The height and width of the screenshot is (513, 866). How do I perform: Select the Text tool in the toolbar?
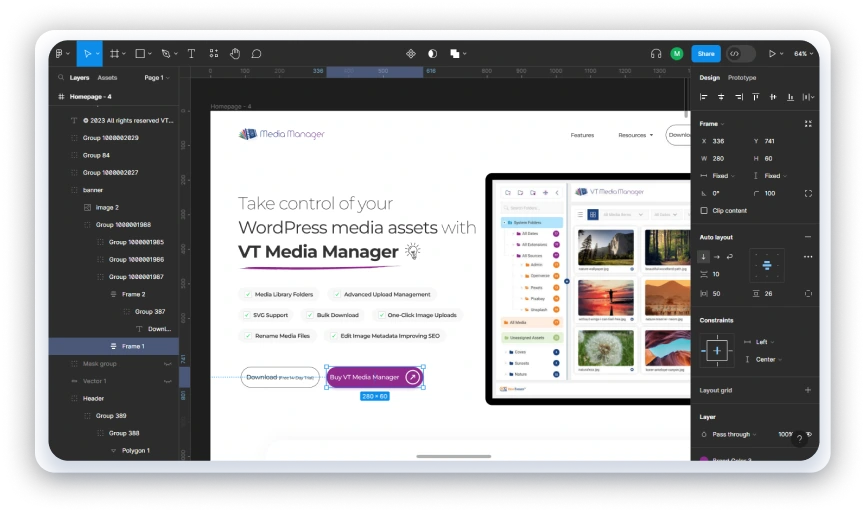(190, 54)
